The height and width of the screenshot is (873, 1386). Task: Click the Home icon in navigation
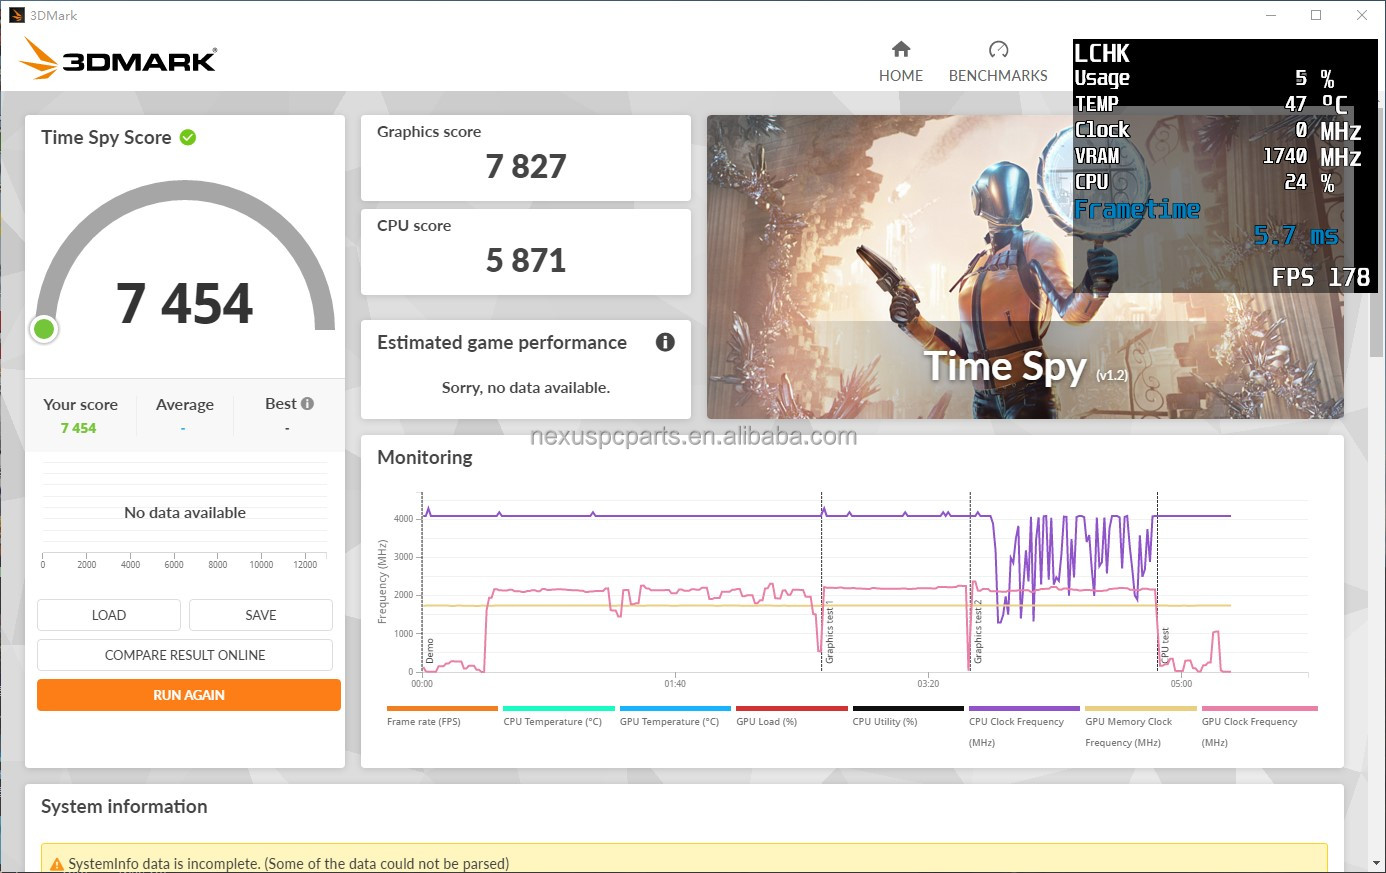point(901,49)
